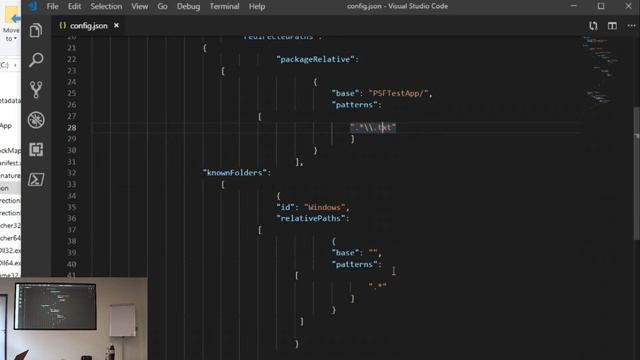This screenshot has height=360, width=640.
Task: Click "patterns" key on line 26
Action: click(x=354, y=105)
